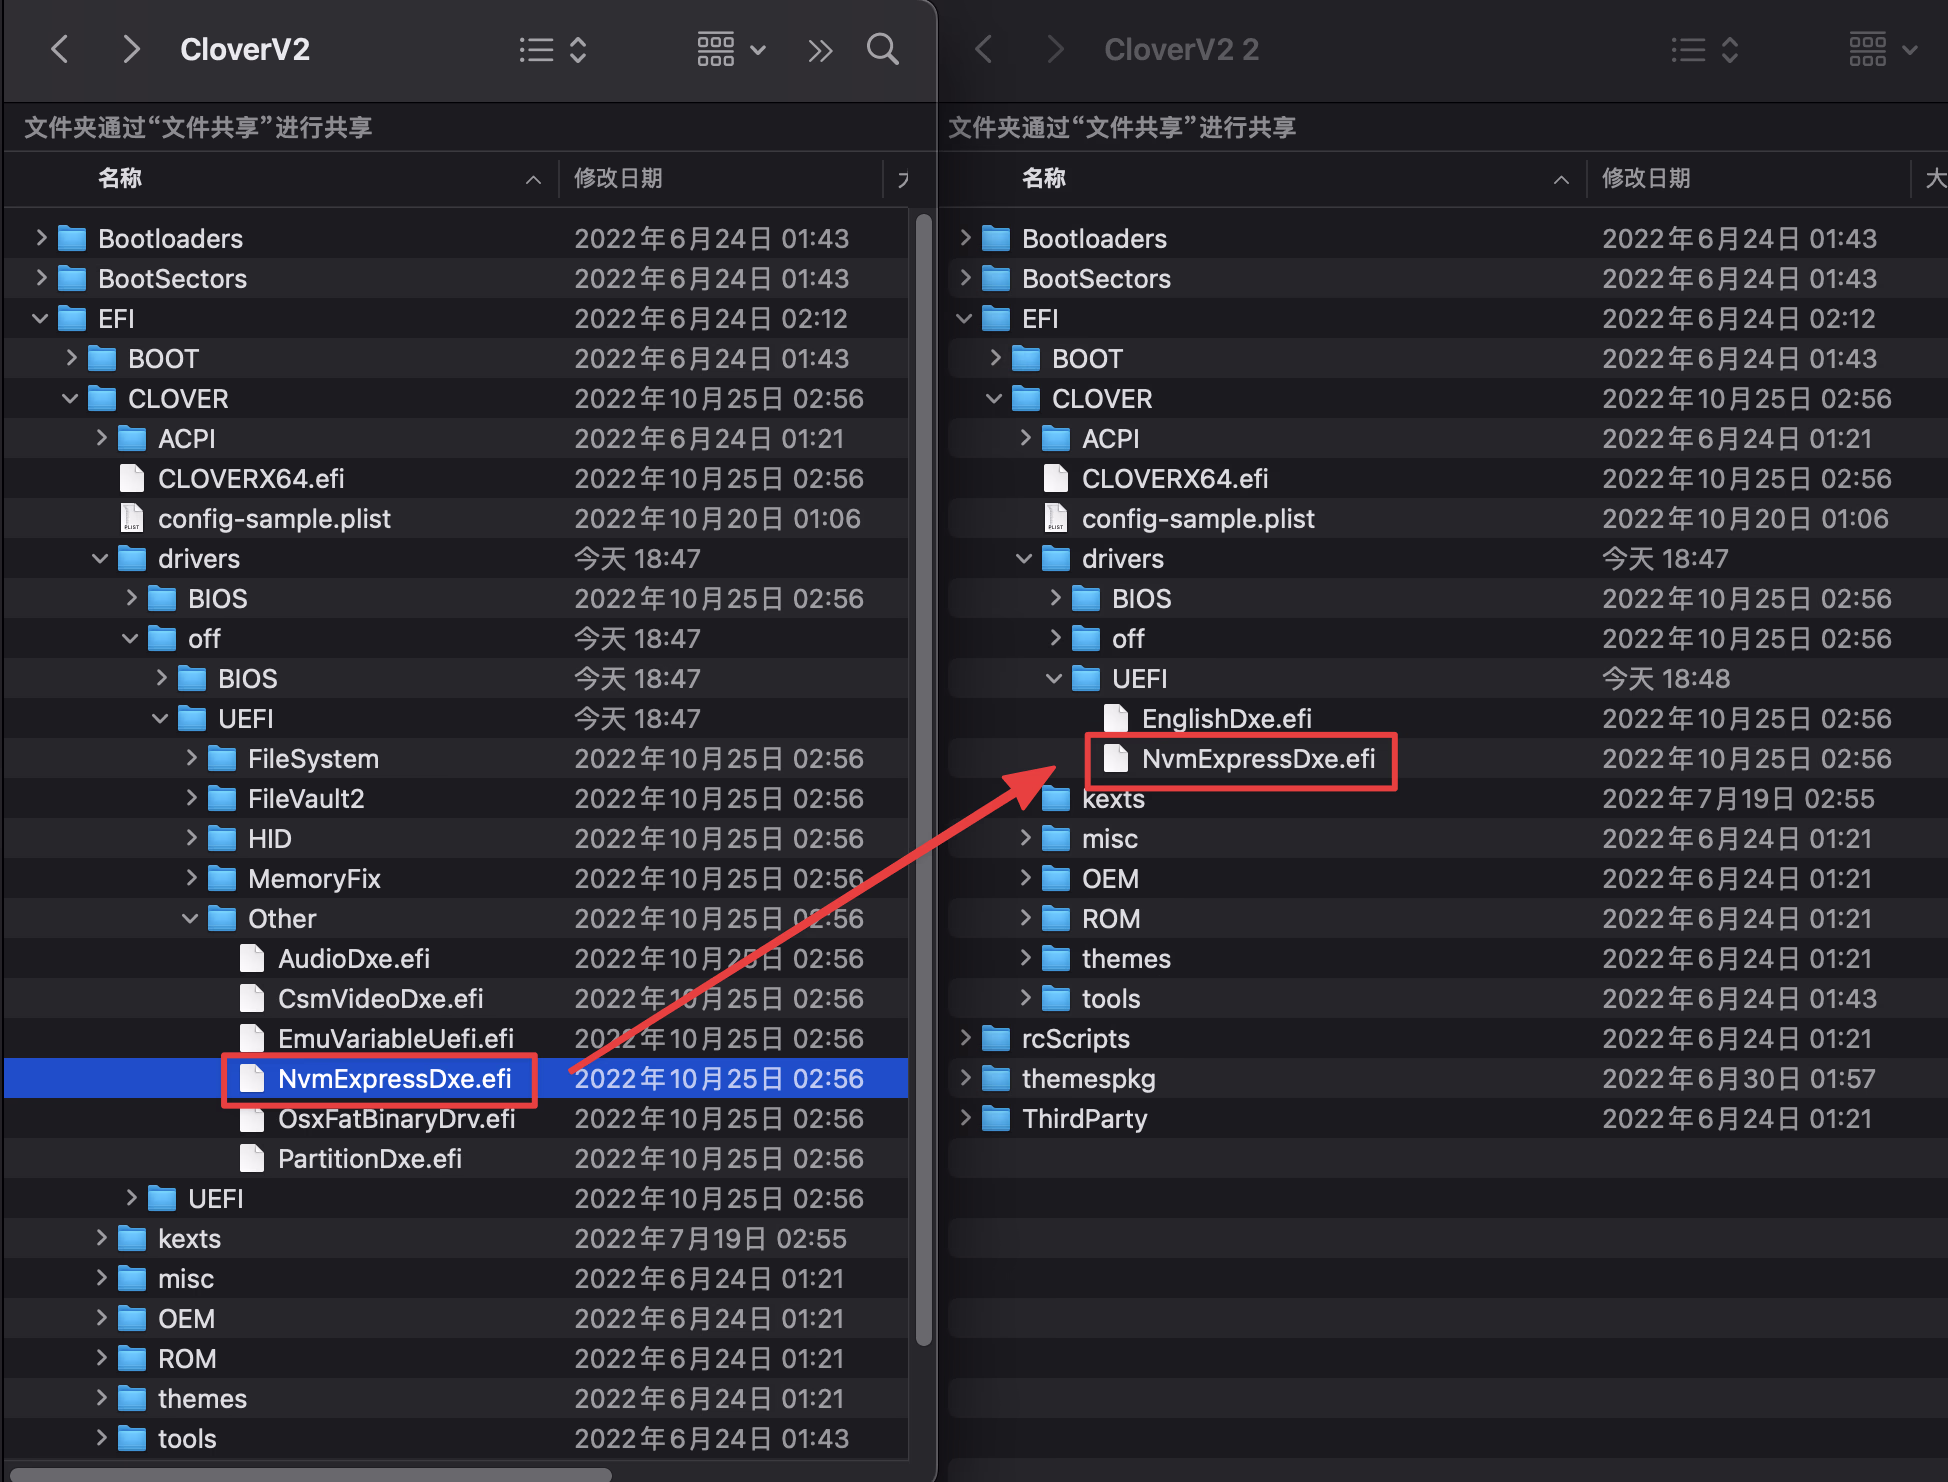Click CLOVERX64.efi file icon in left pane
This screenshot has height=1482, width=1948.
click(x=131, y=479)
